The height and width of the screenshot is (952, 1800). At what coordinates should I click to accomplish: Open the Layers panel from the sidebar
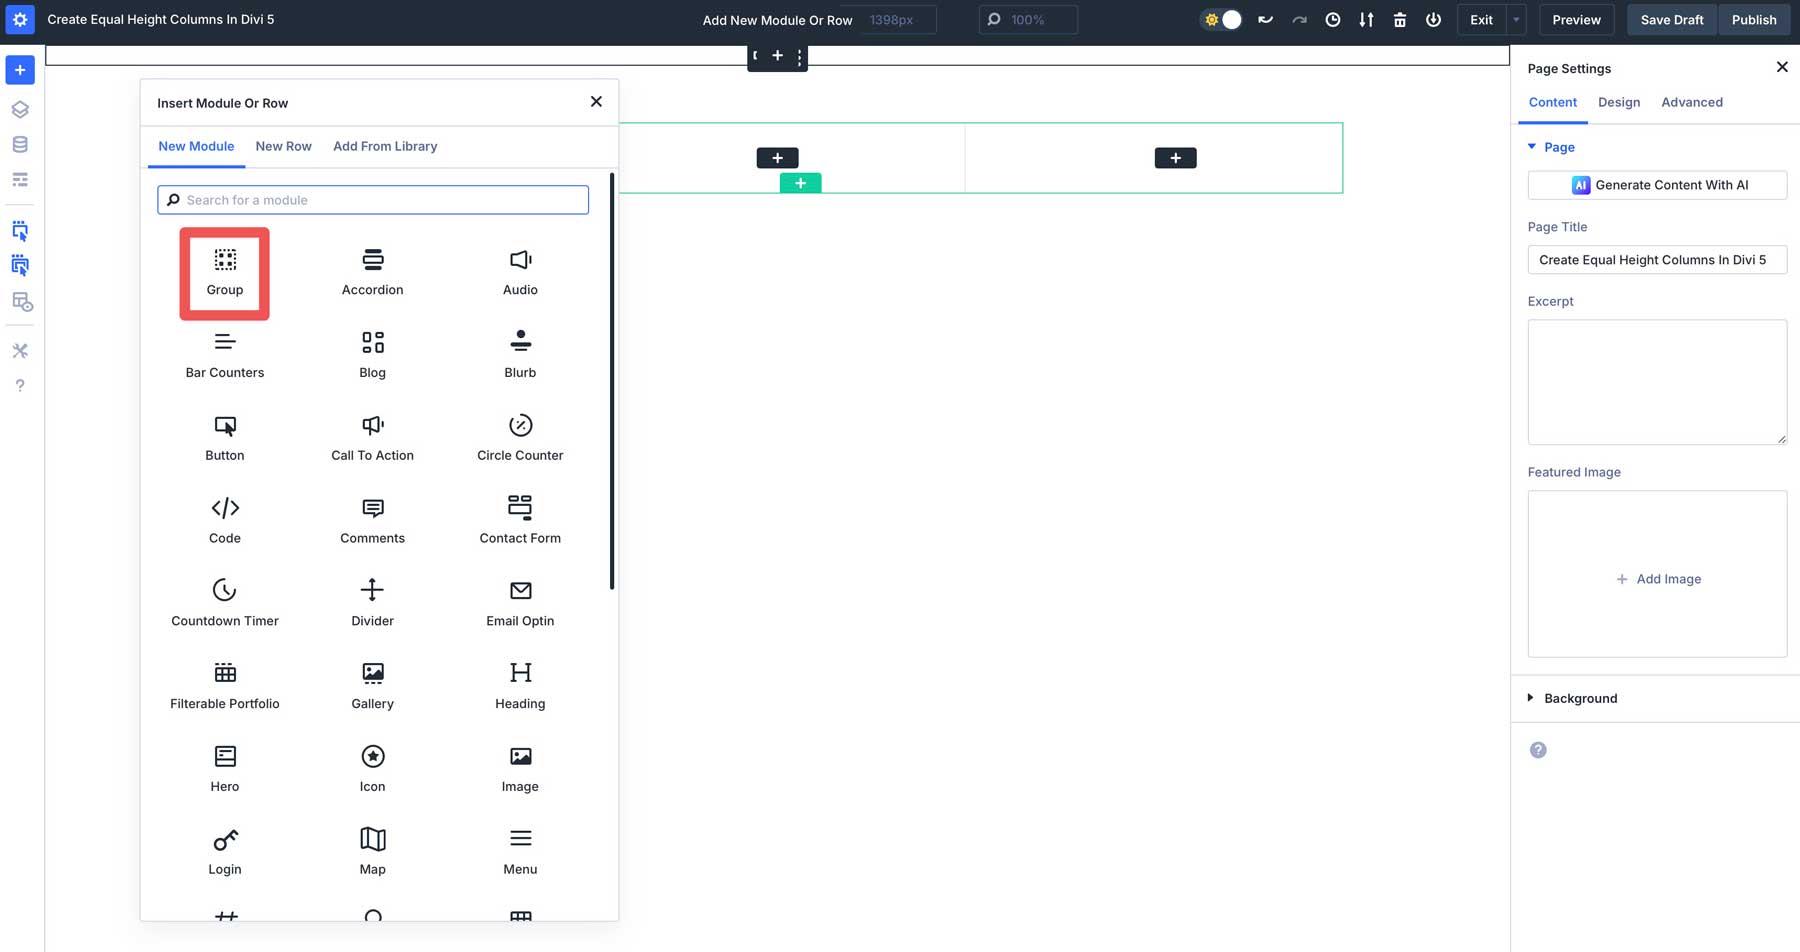pos(20,110)
